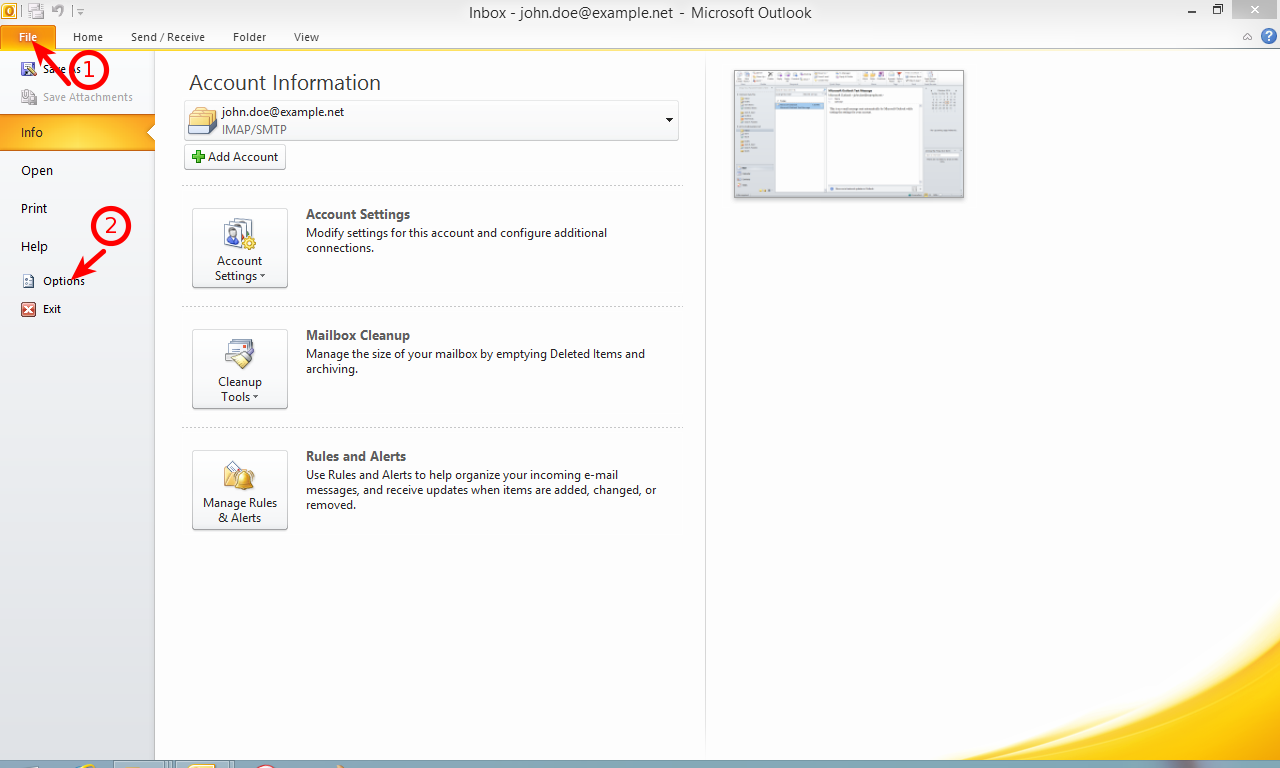Viewport: 1280px width, 768px height.
Task: Click the green plus icon on Add Account
Action: [198, 157]
